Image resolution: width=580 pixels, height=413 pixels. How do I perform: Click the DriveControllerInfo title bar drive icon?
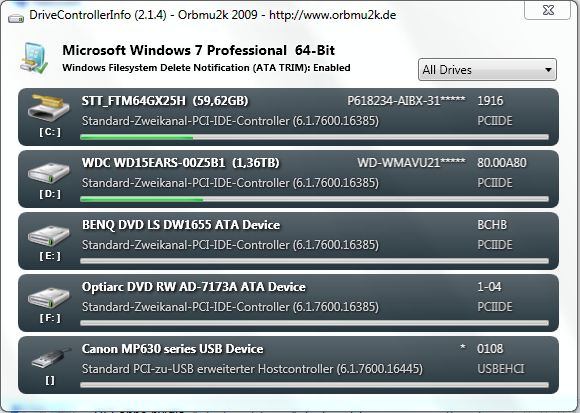pos(16,18)
